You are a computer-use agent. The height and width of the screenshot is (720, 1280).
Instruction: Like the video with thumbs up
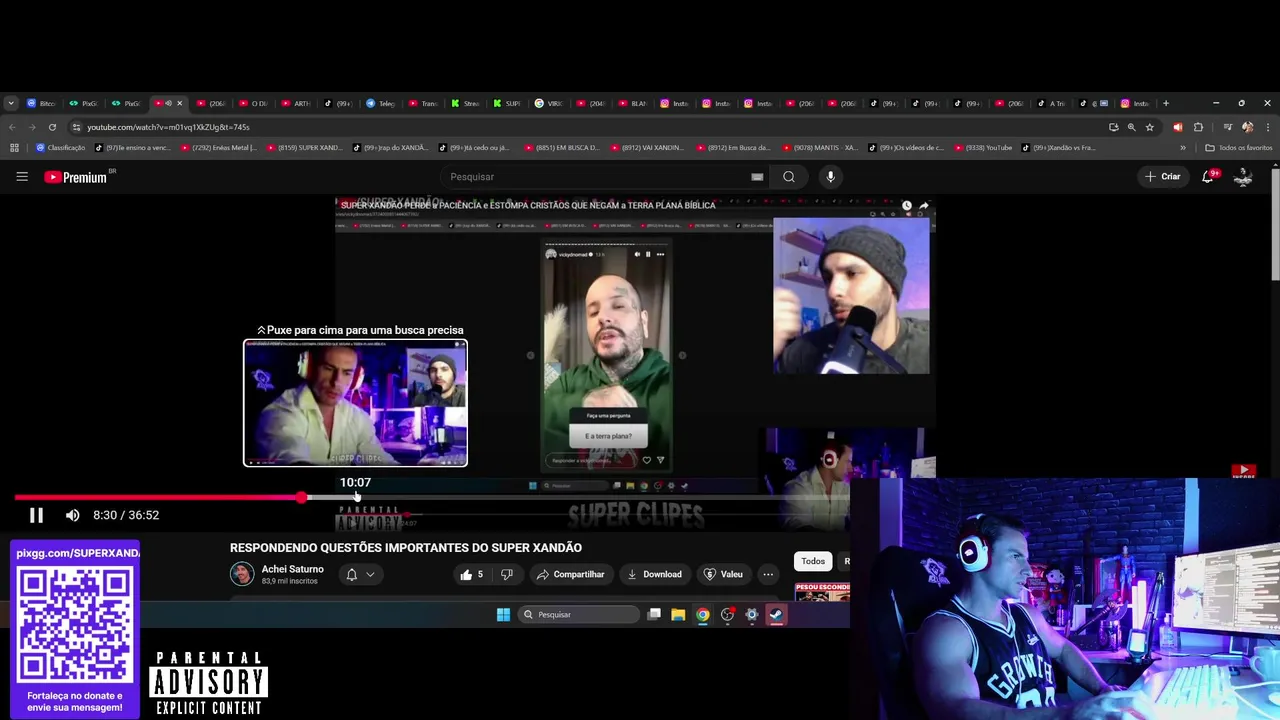[x=471, y=574]
